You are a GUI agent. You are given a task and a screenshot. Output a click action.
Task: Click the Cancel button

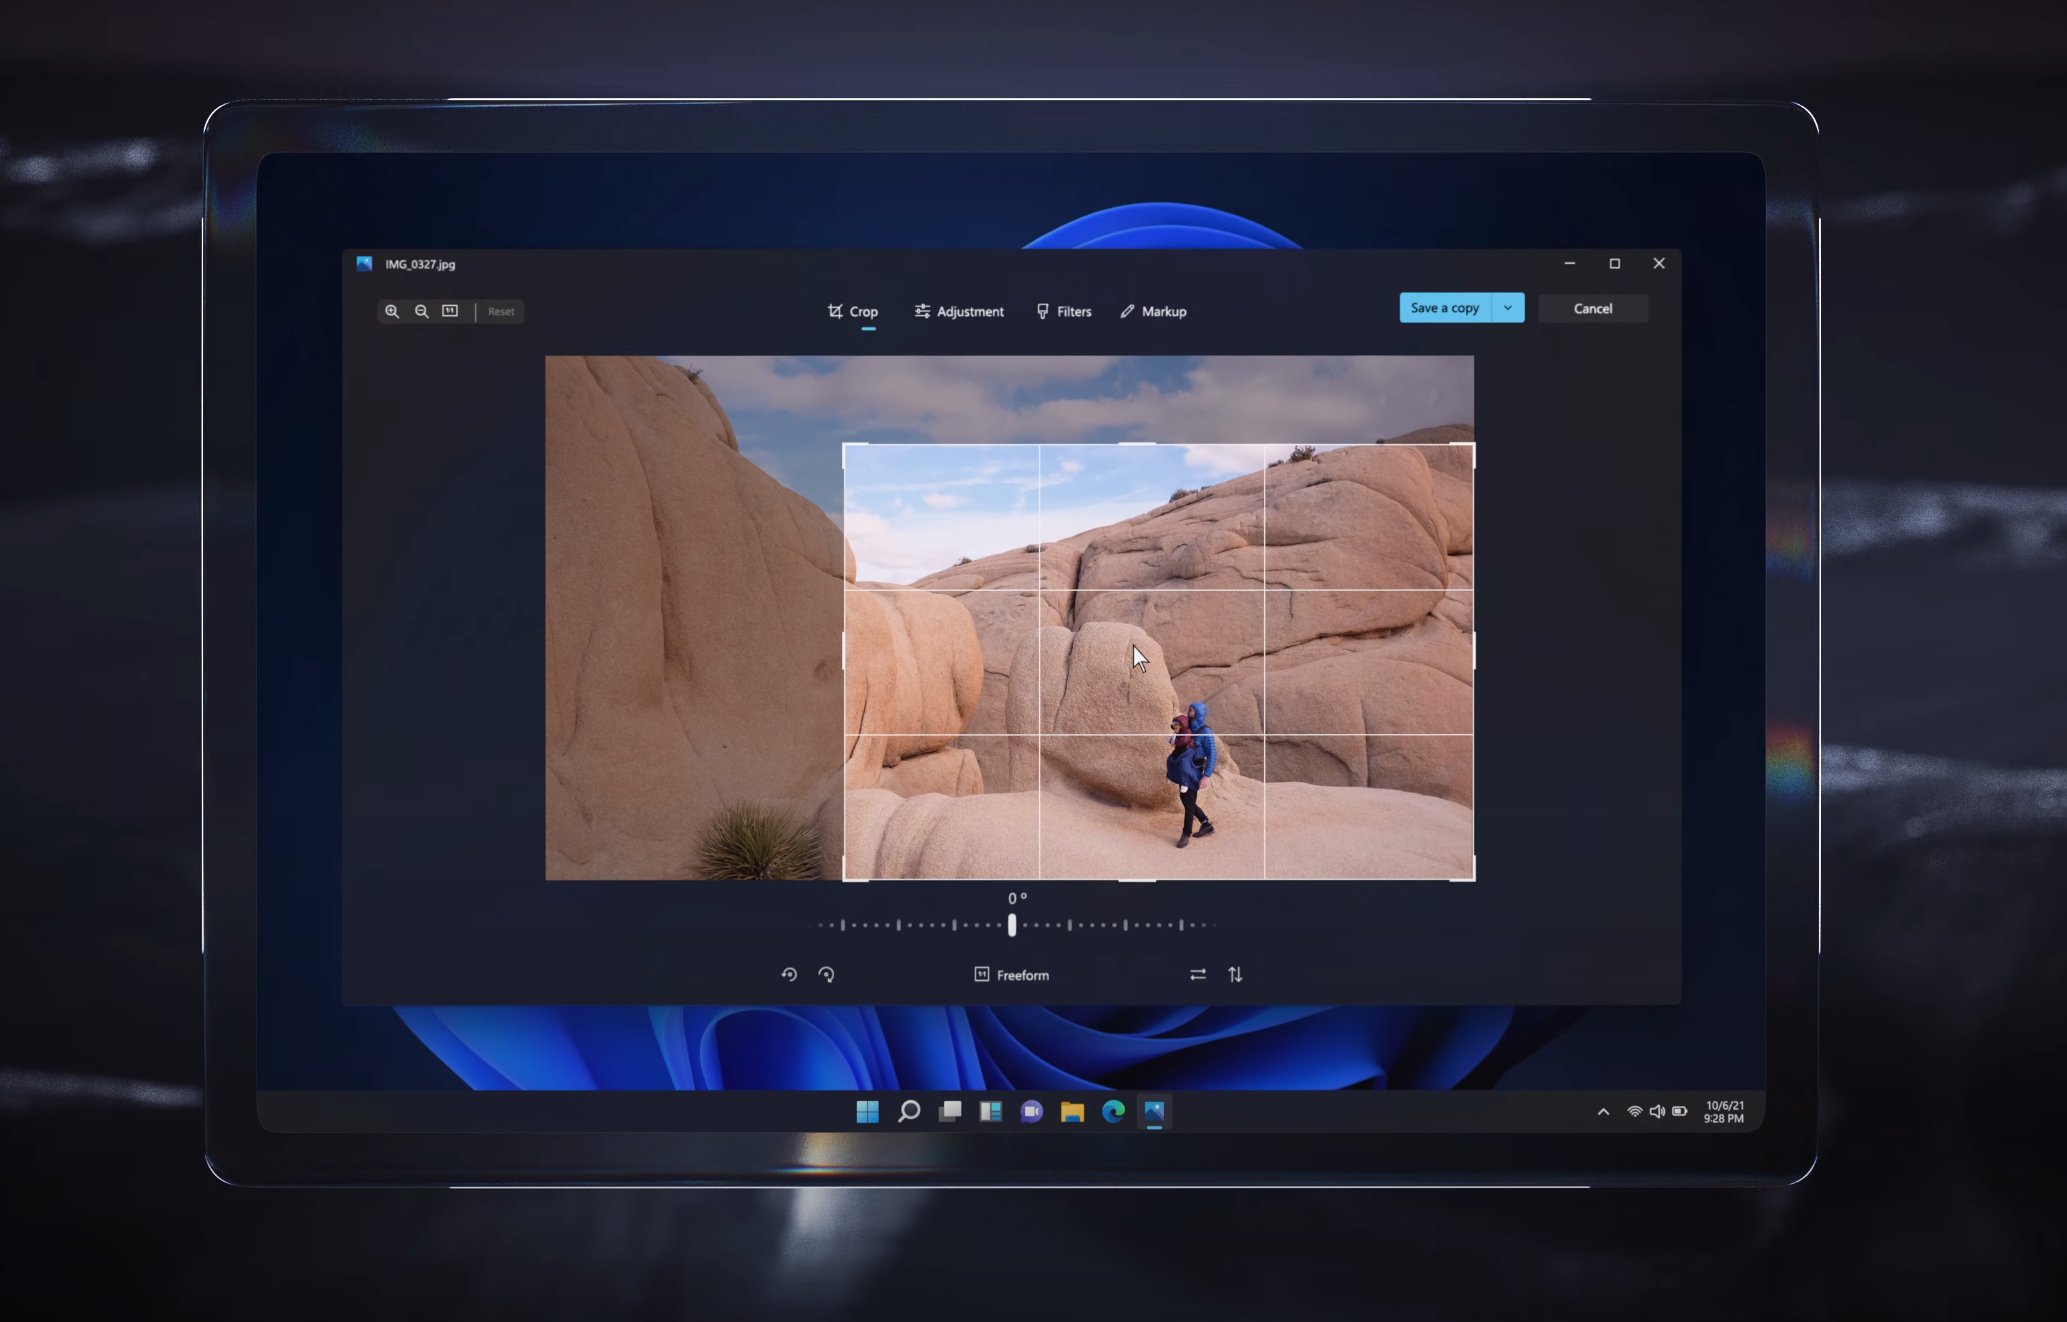1592,309
